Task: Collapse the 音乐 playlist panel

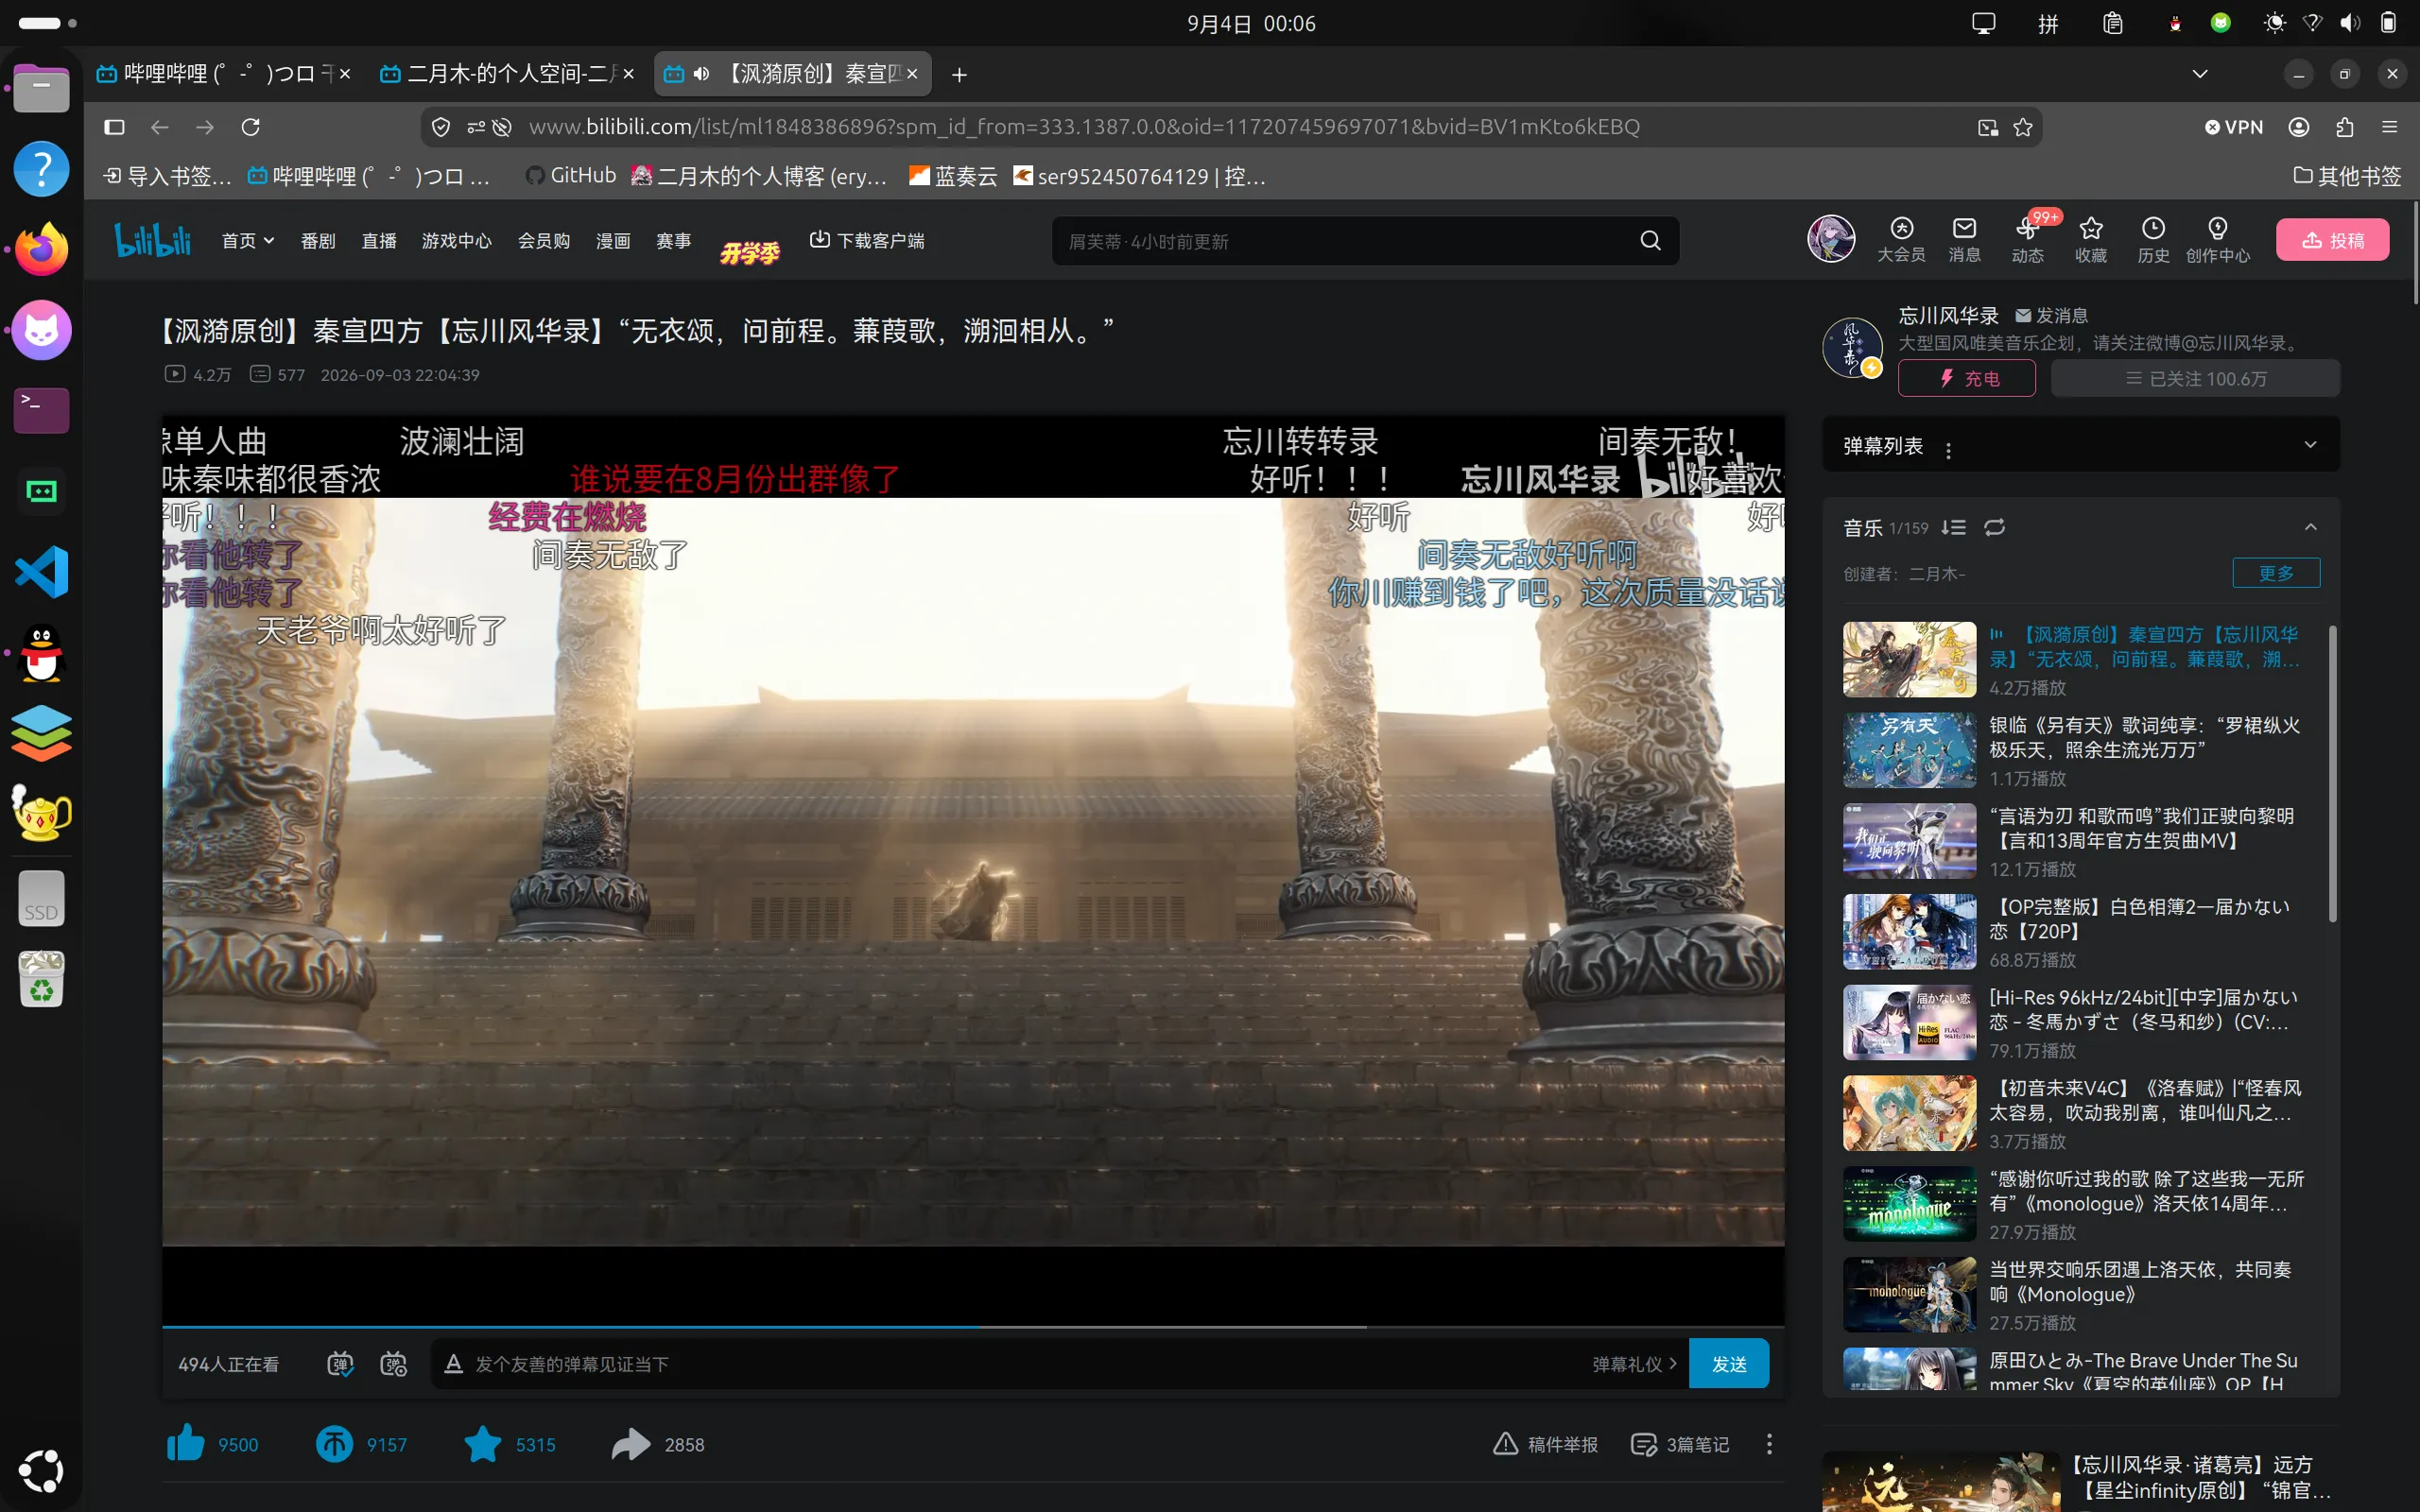Action: coord(2310,527)
